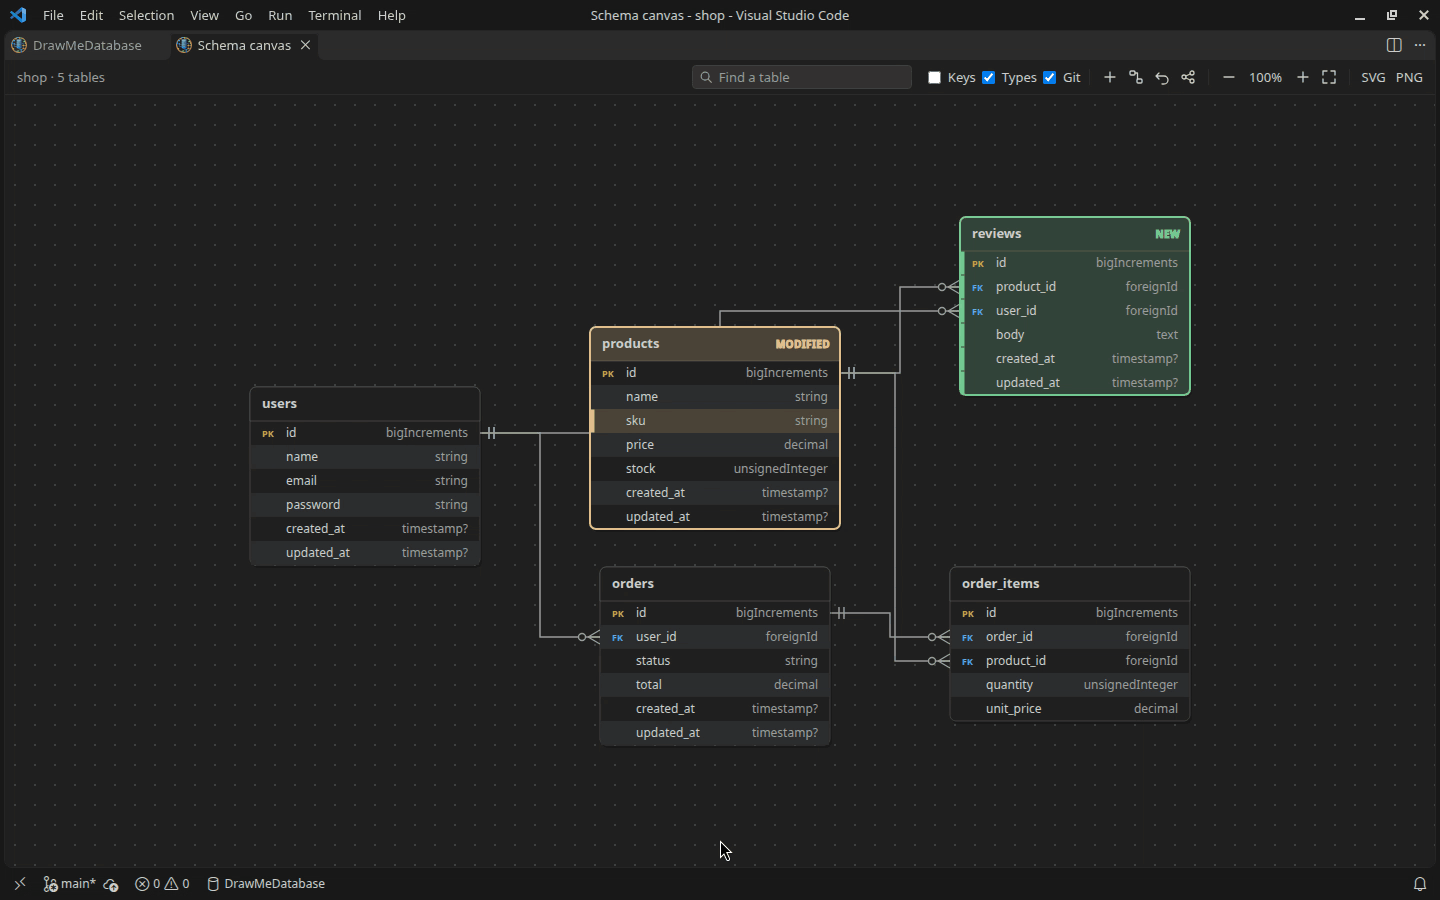Click the add relation connector icon
1440x900 pixels.
click(1136, 77)
